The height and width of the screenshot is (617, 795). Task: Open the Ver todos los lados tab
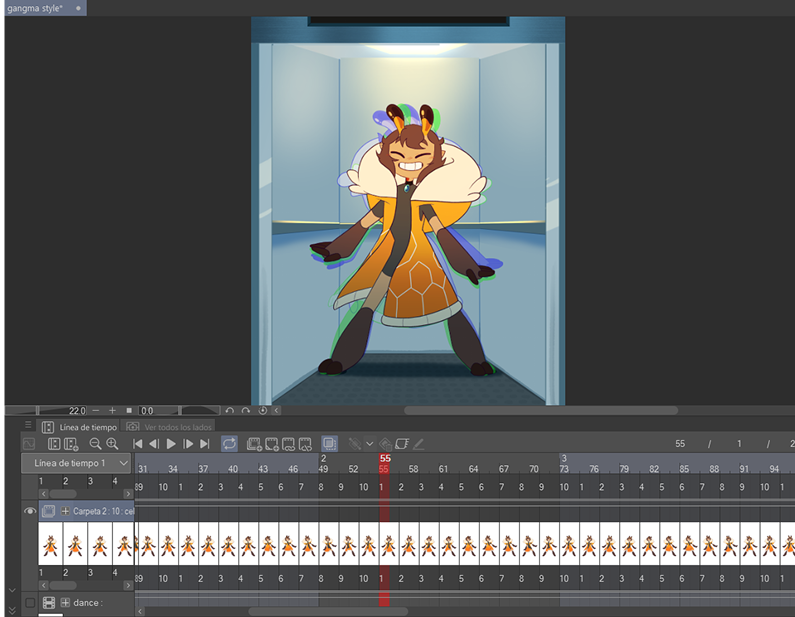[x=176, y=427]
